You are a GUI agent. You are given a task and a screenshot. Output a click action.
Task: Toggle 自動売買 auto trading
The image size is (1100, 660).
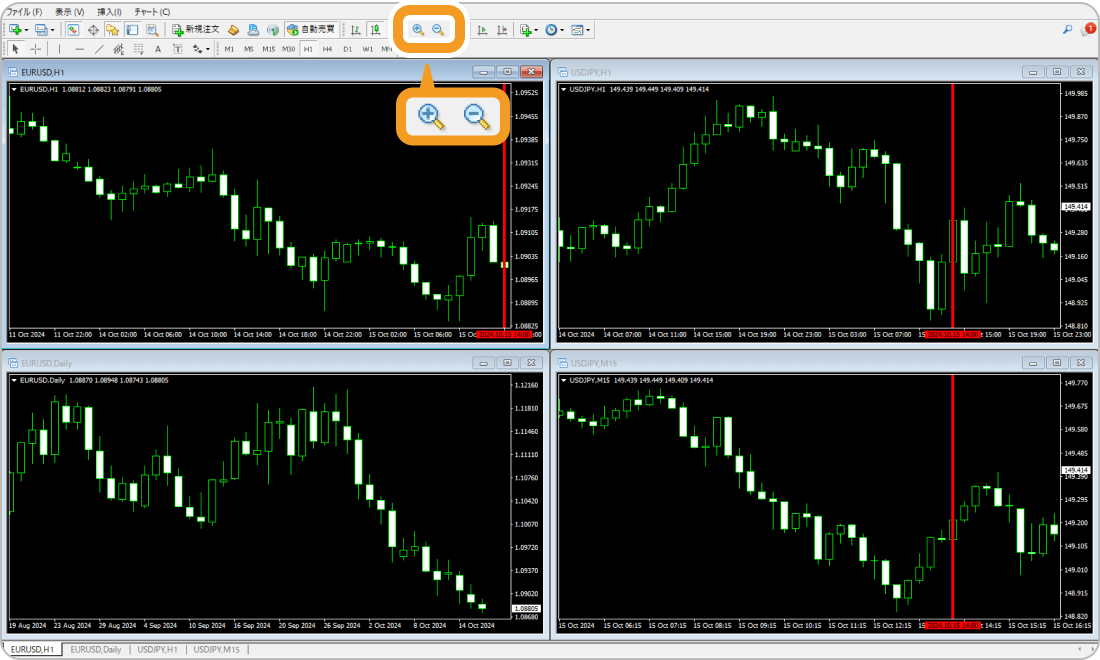click(x=311, y=29)
